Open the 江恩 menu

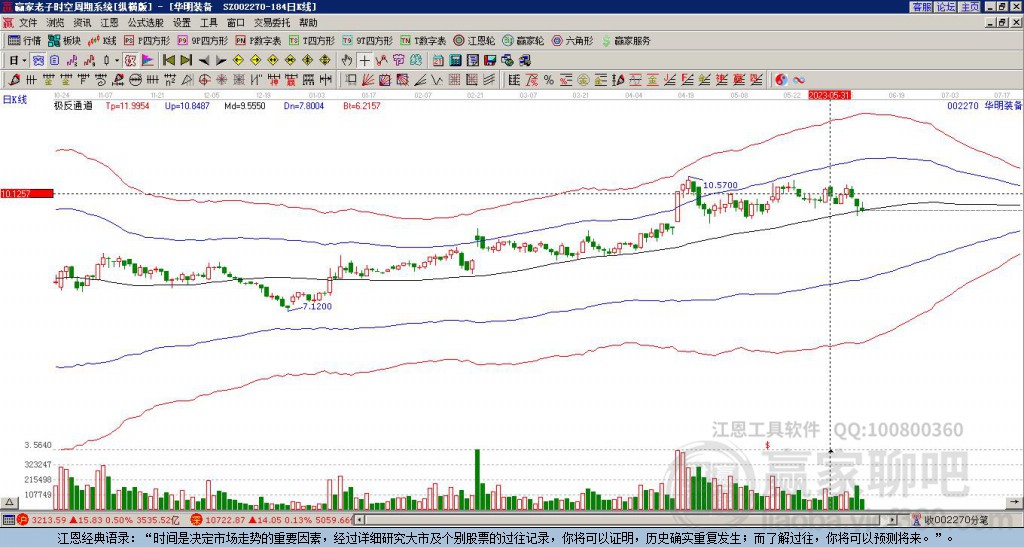click(x=110, y=23)
